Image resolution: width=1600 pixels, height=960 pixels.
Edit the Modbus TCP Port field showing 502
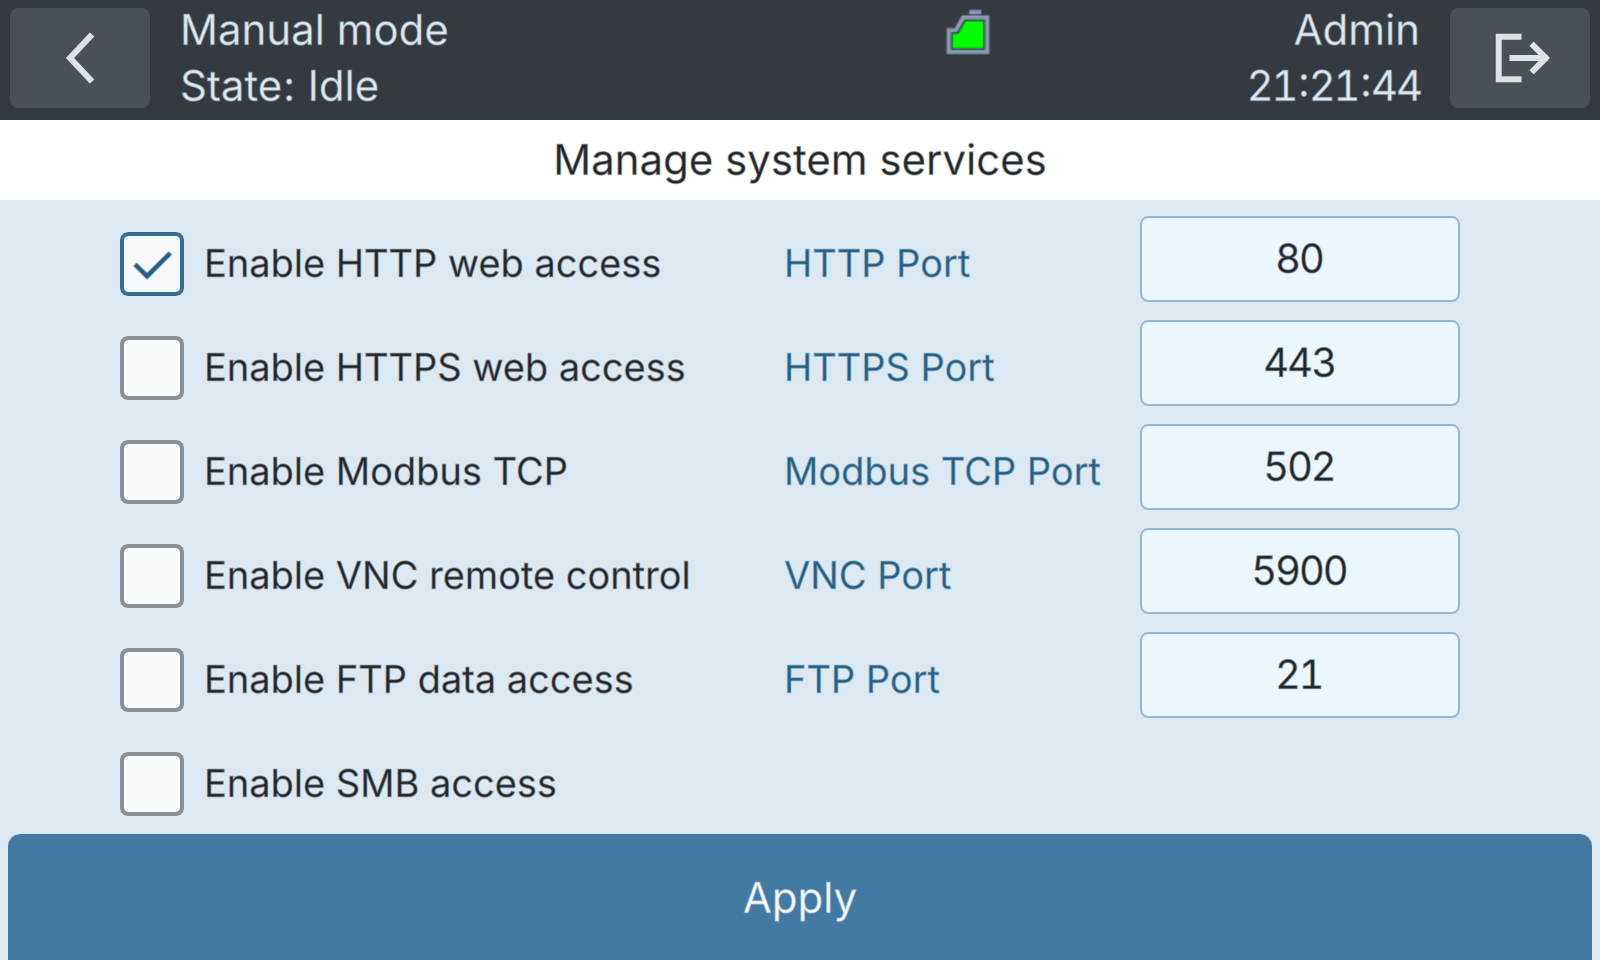(1300, 467)
